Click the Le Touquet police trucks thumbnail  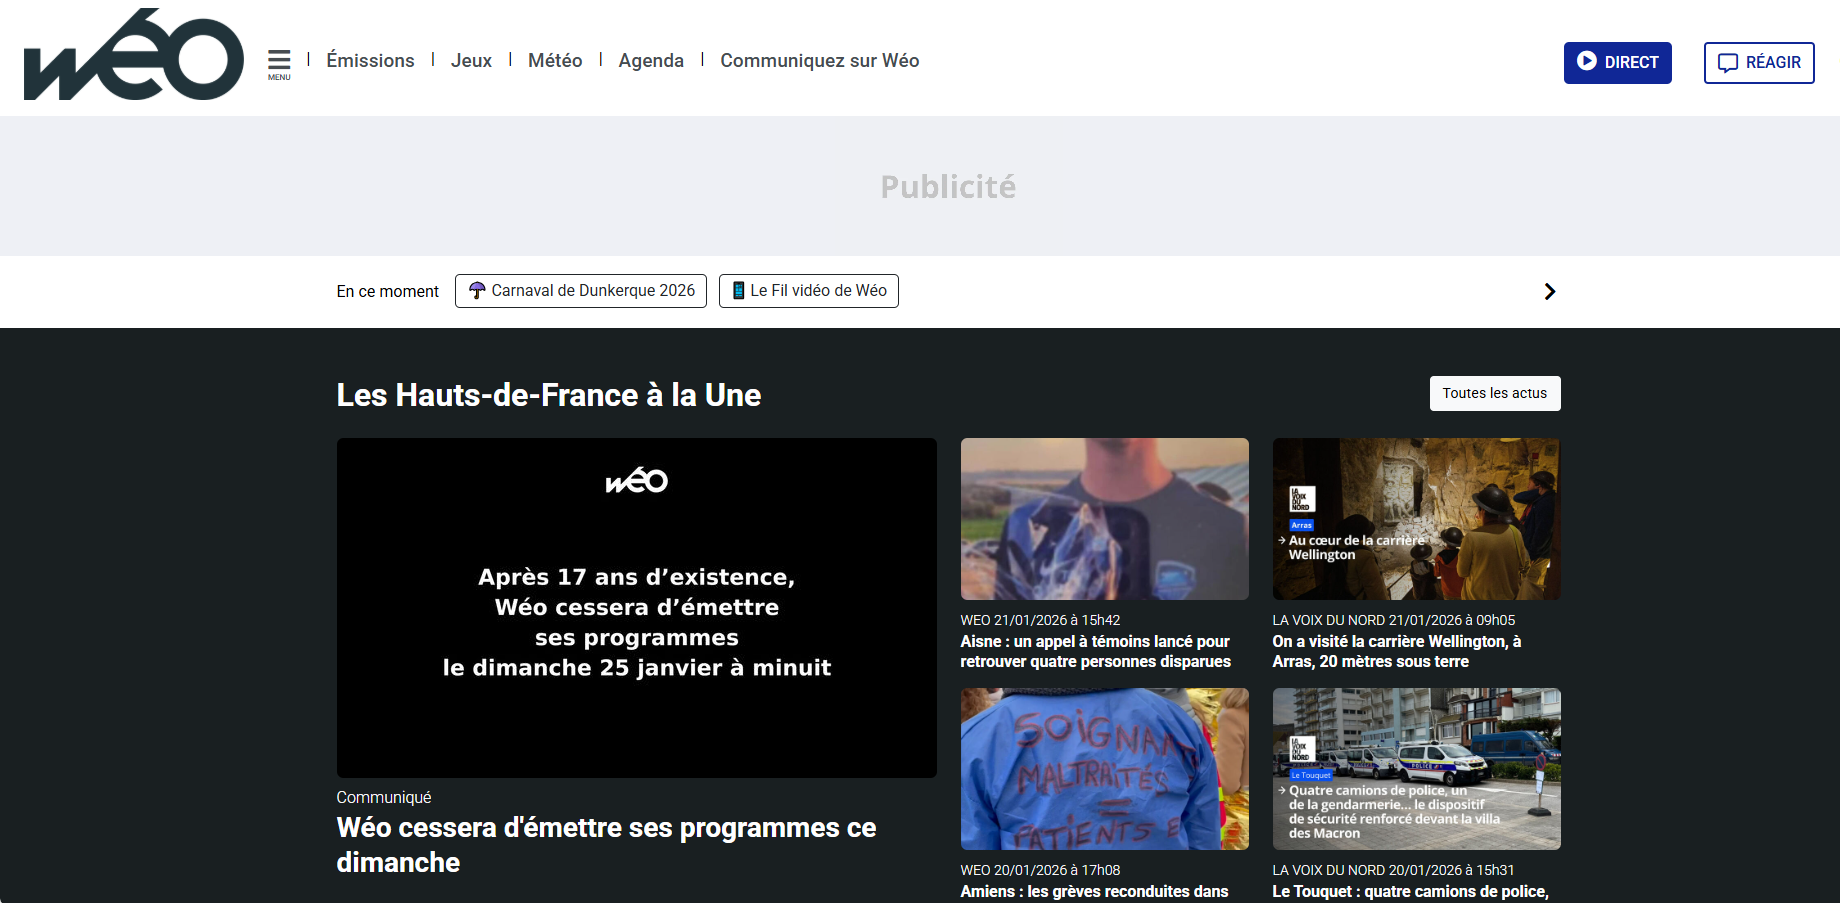pyautogui.click(x=1416, y=768)
